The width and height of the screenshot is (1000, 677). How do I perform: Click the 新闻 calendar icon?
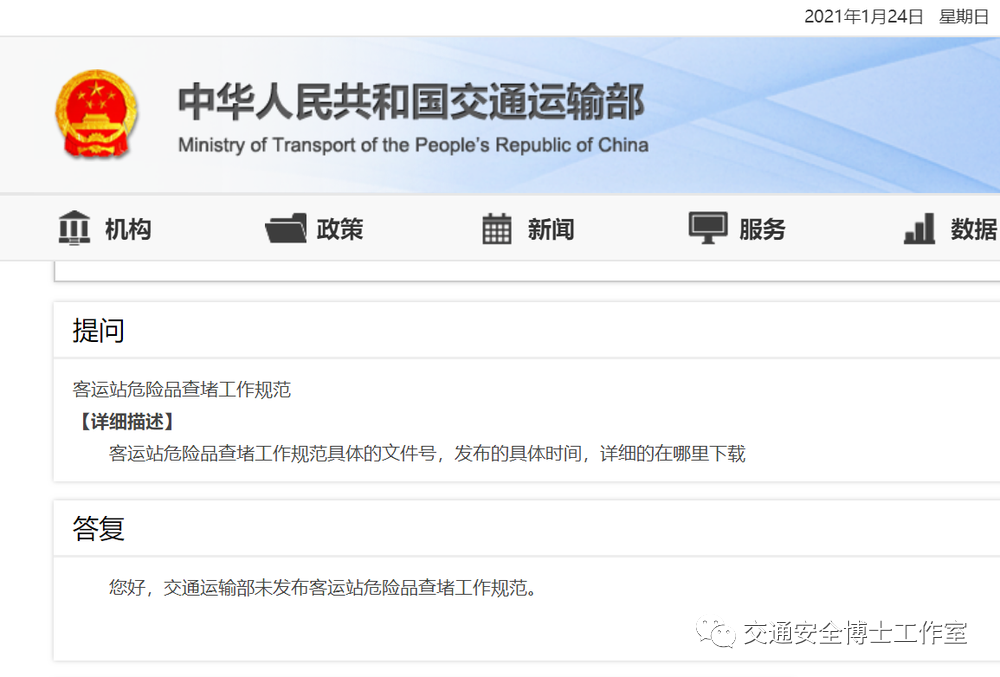coord(497,229)
